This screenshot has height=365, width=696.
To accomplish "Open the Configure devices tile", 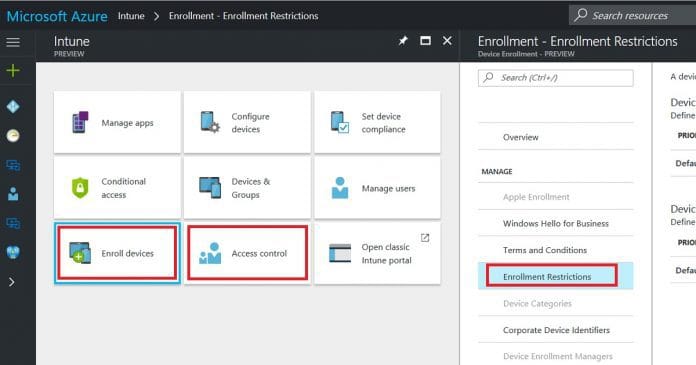I will (x=247, y=123).
